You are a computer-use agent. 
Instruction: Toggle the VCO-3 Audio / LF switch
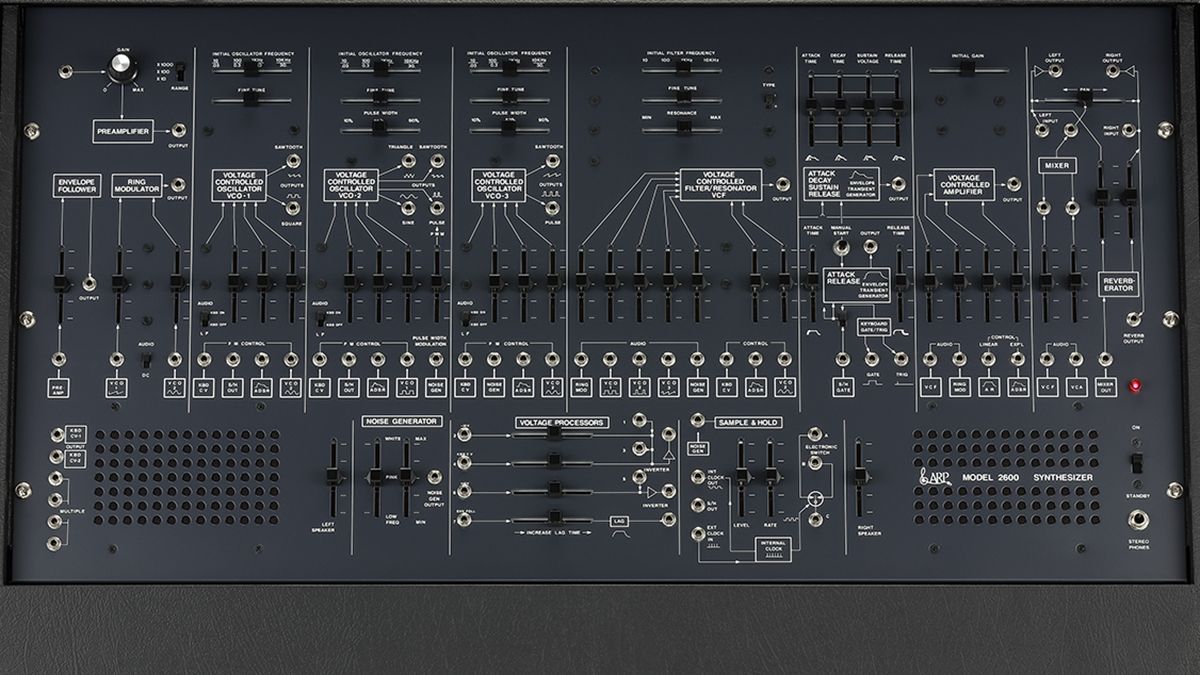[468, 319]
